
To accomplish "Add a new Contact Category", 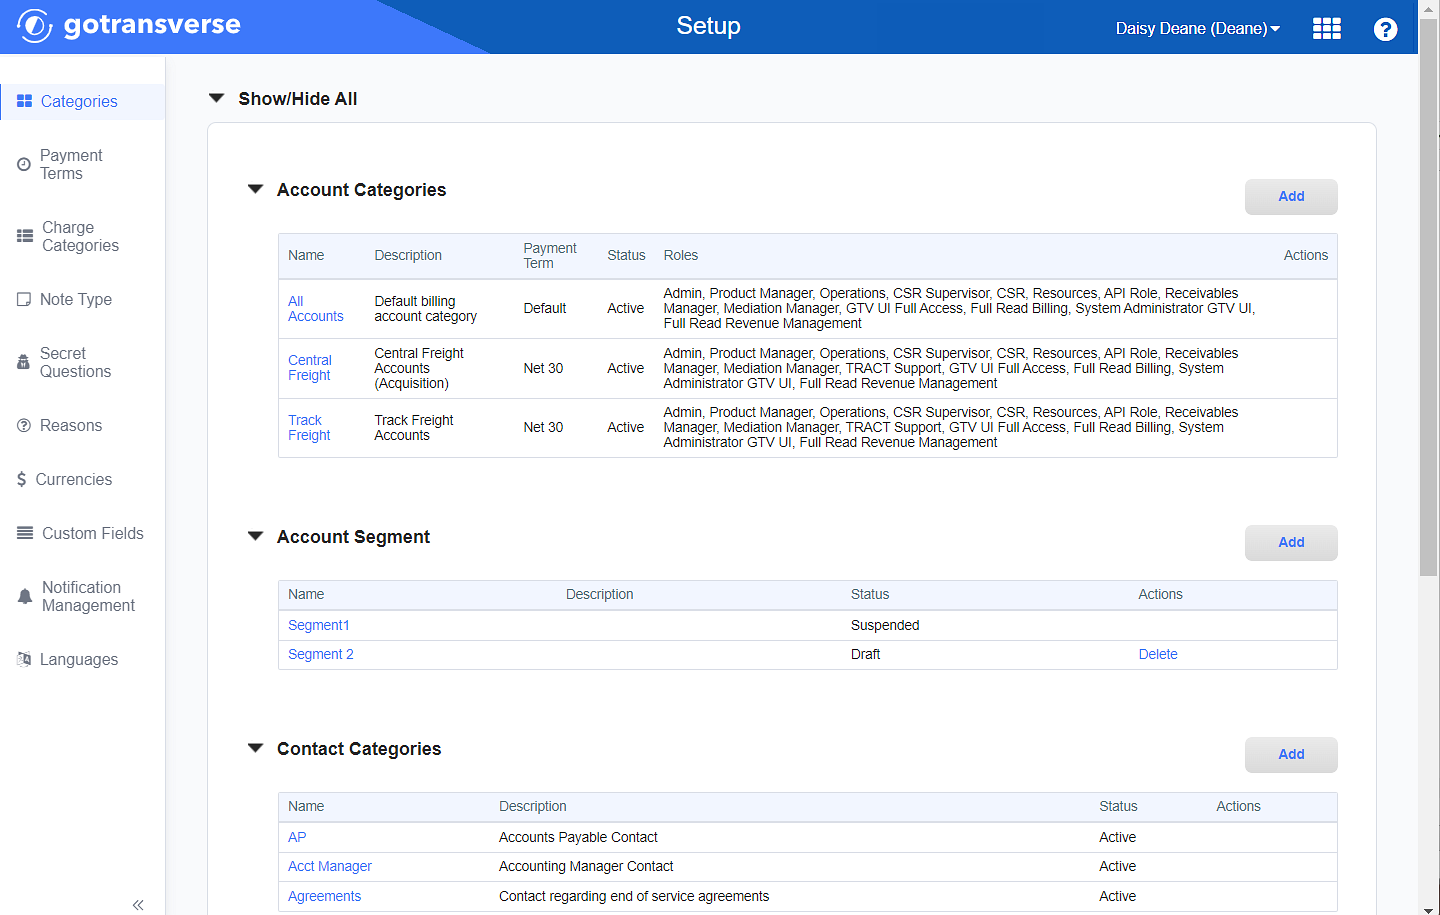I will coord(1291,754).
